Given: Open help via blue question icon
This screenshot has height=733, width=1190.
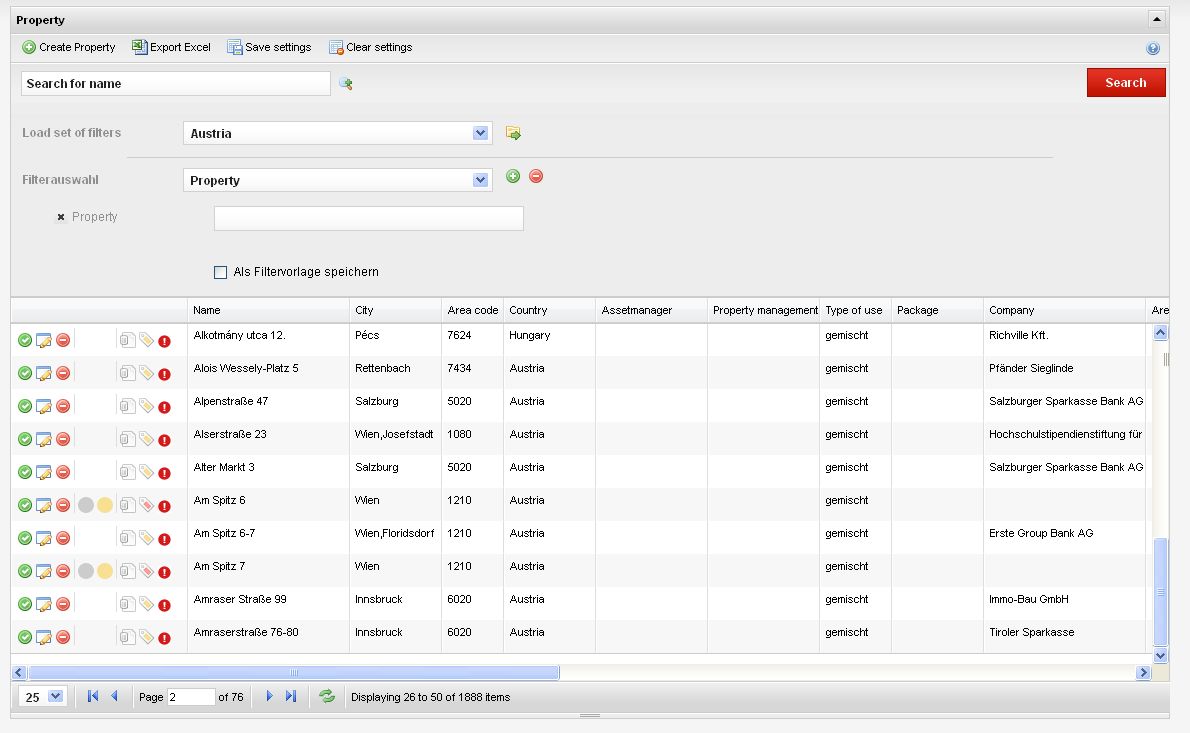Looking at the screenshot, I should click(x=1153, y=48).
